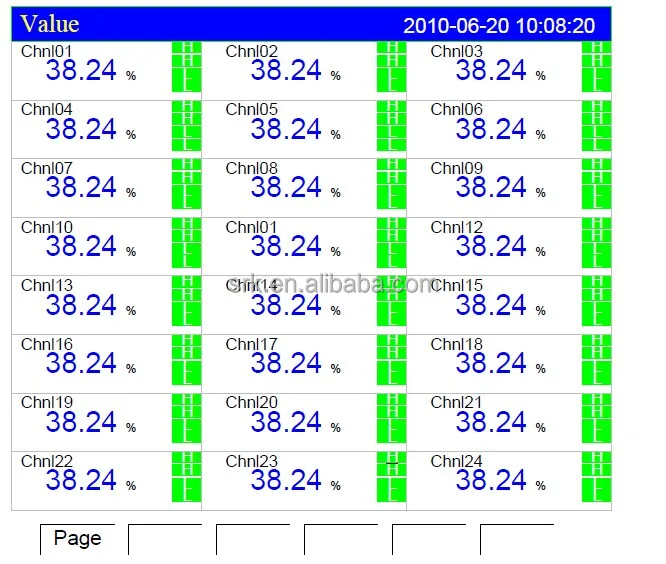
Task: Select Chnl16 green alarm indicator
Action: pyautogui.click(x=186, y=360)
